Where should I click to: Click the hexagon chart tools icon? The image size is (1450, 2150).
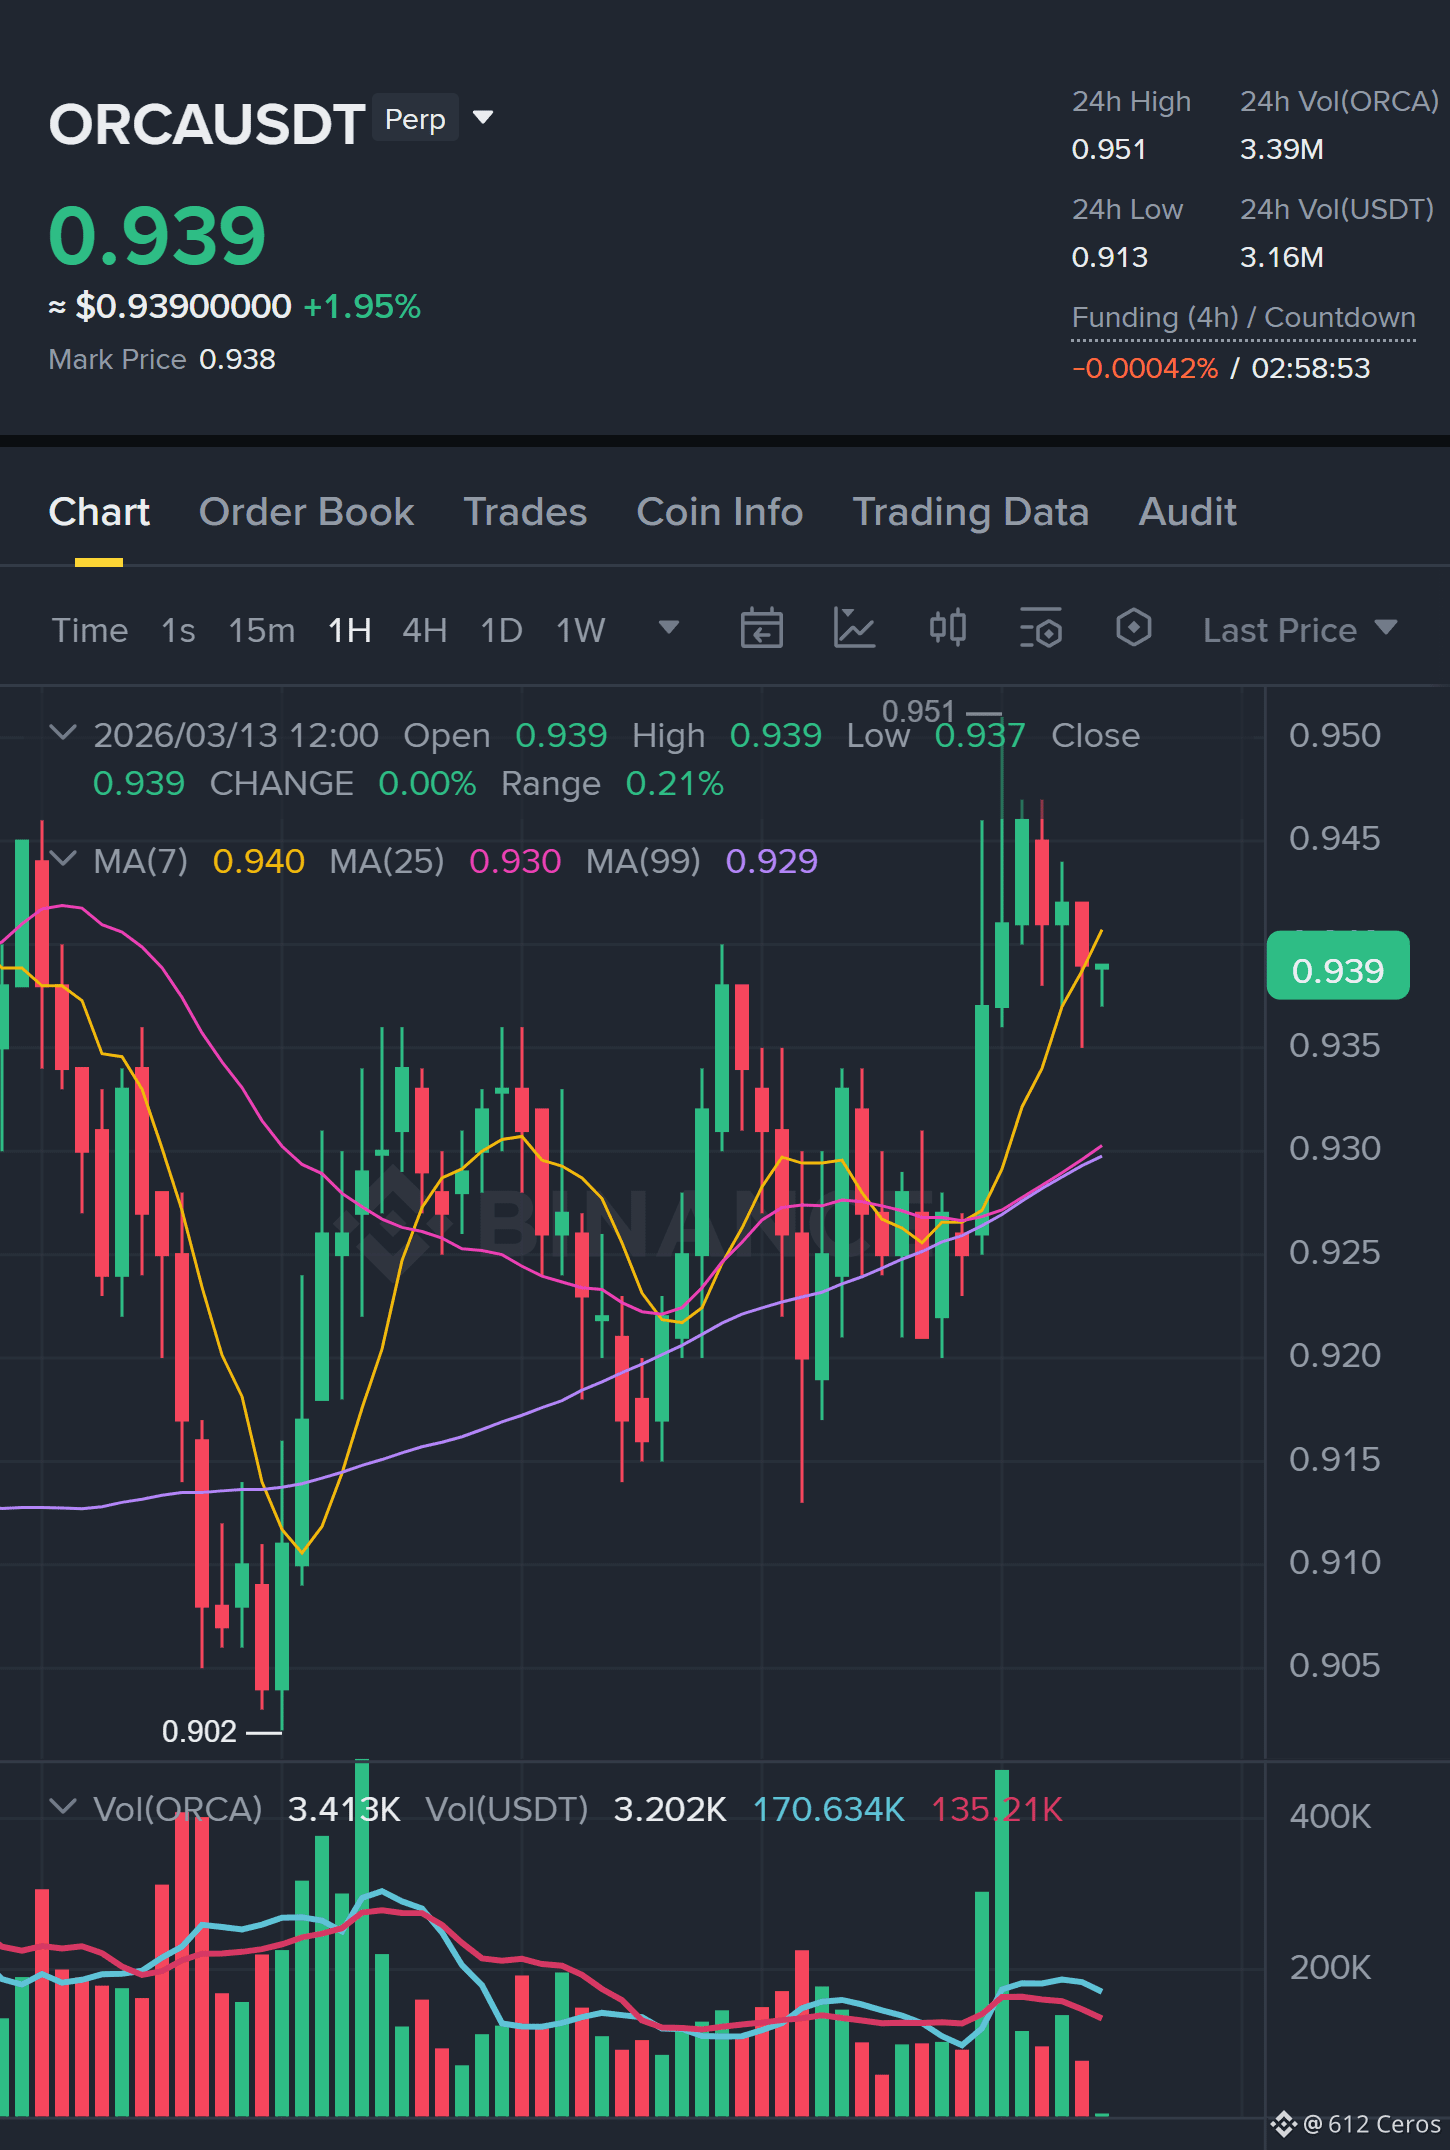(x=1133, y=629)
